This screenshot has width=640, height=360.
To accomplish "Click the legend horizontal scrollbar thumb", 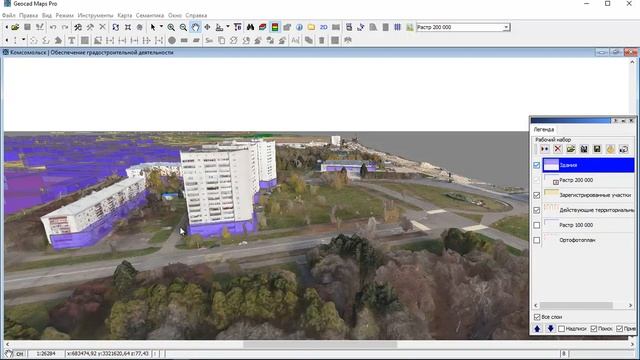I will point(576,305).
